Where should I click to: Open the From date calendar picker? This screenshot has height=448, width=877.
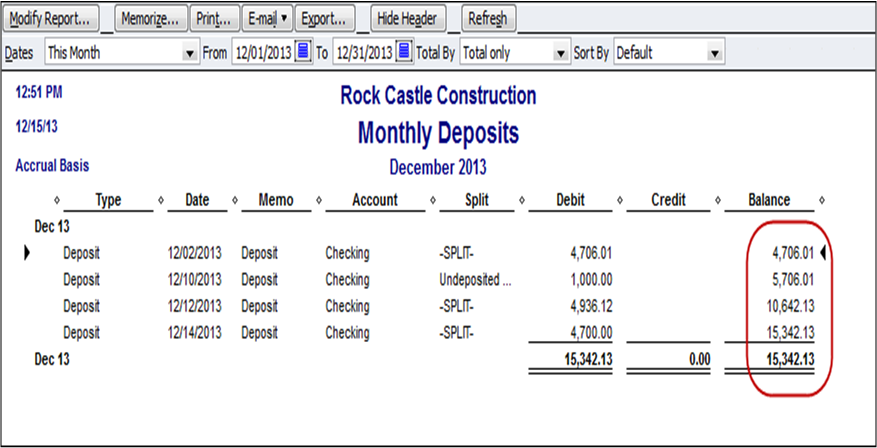coord(303,53)
